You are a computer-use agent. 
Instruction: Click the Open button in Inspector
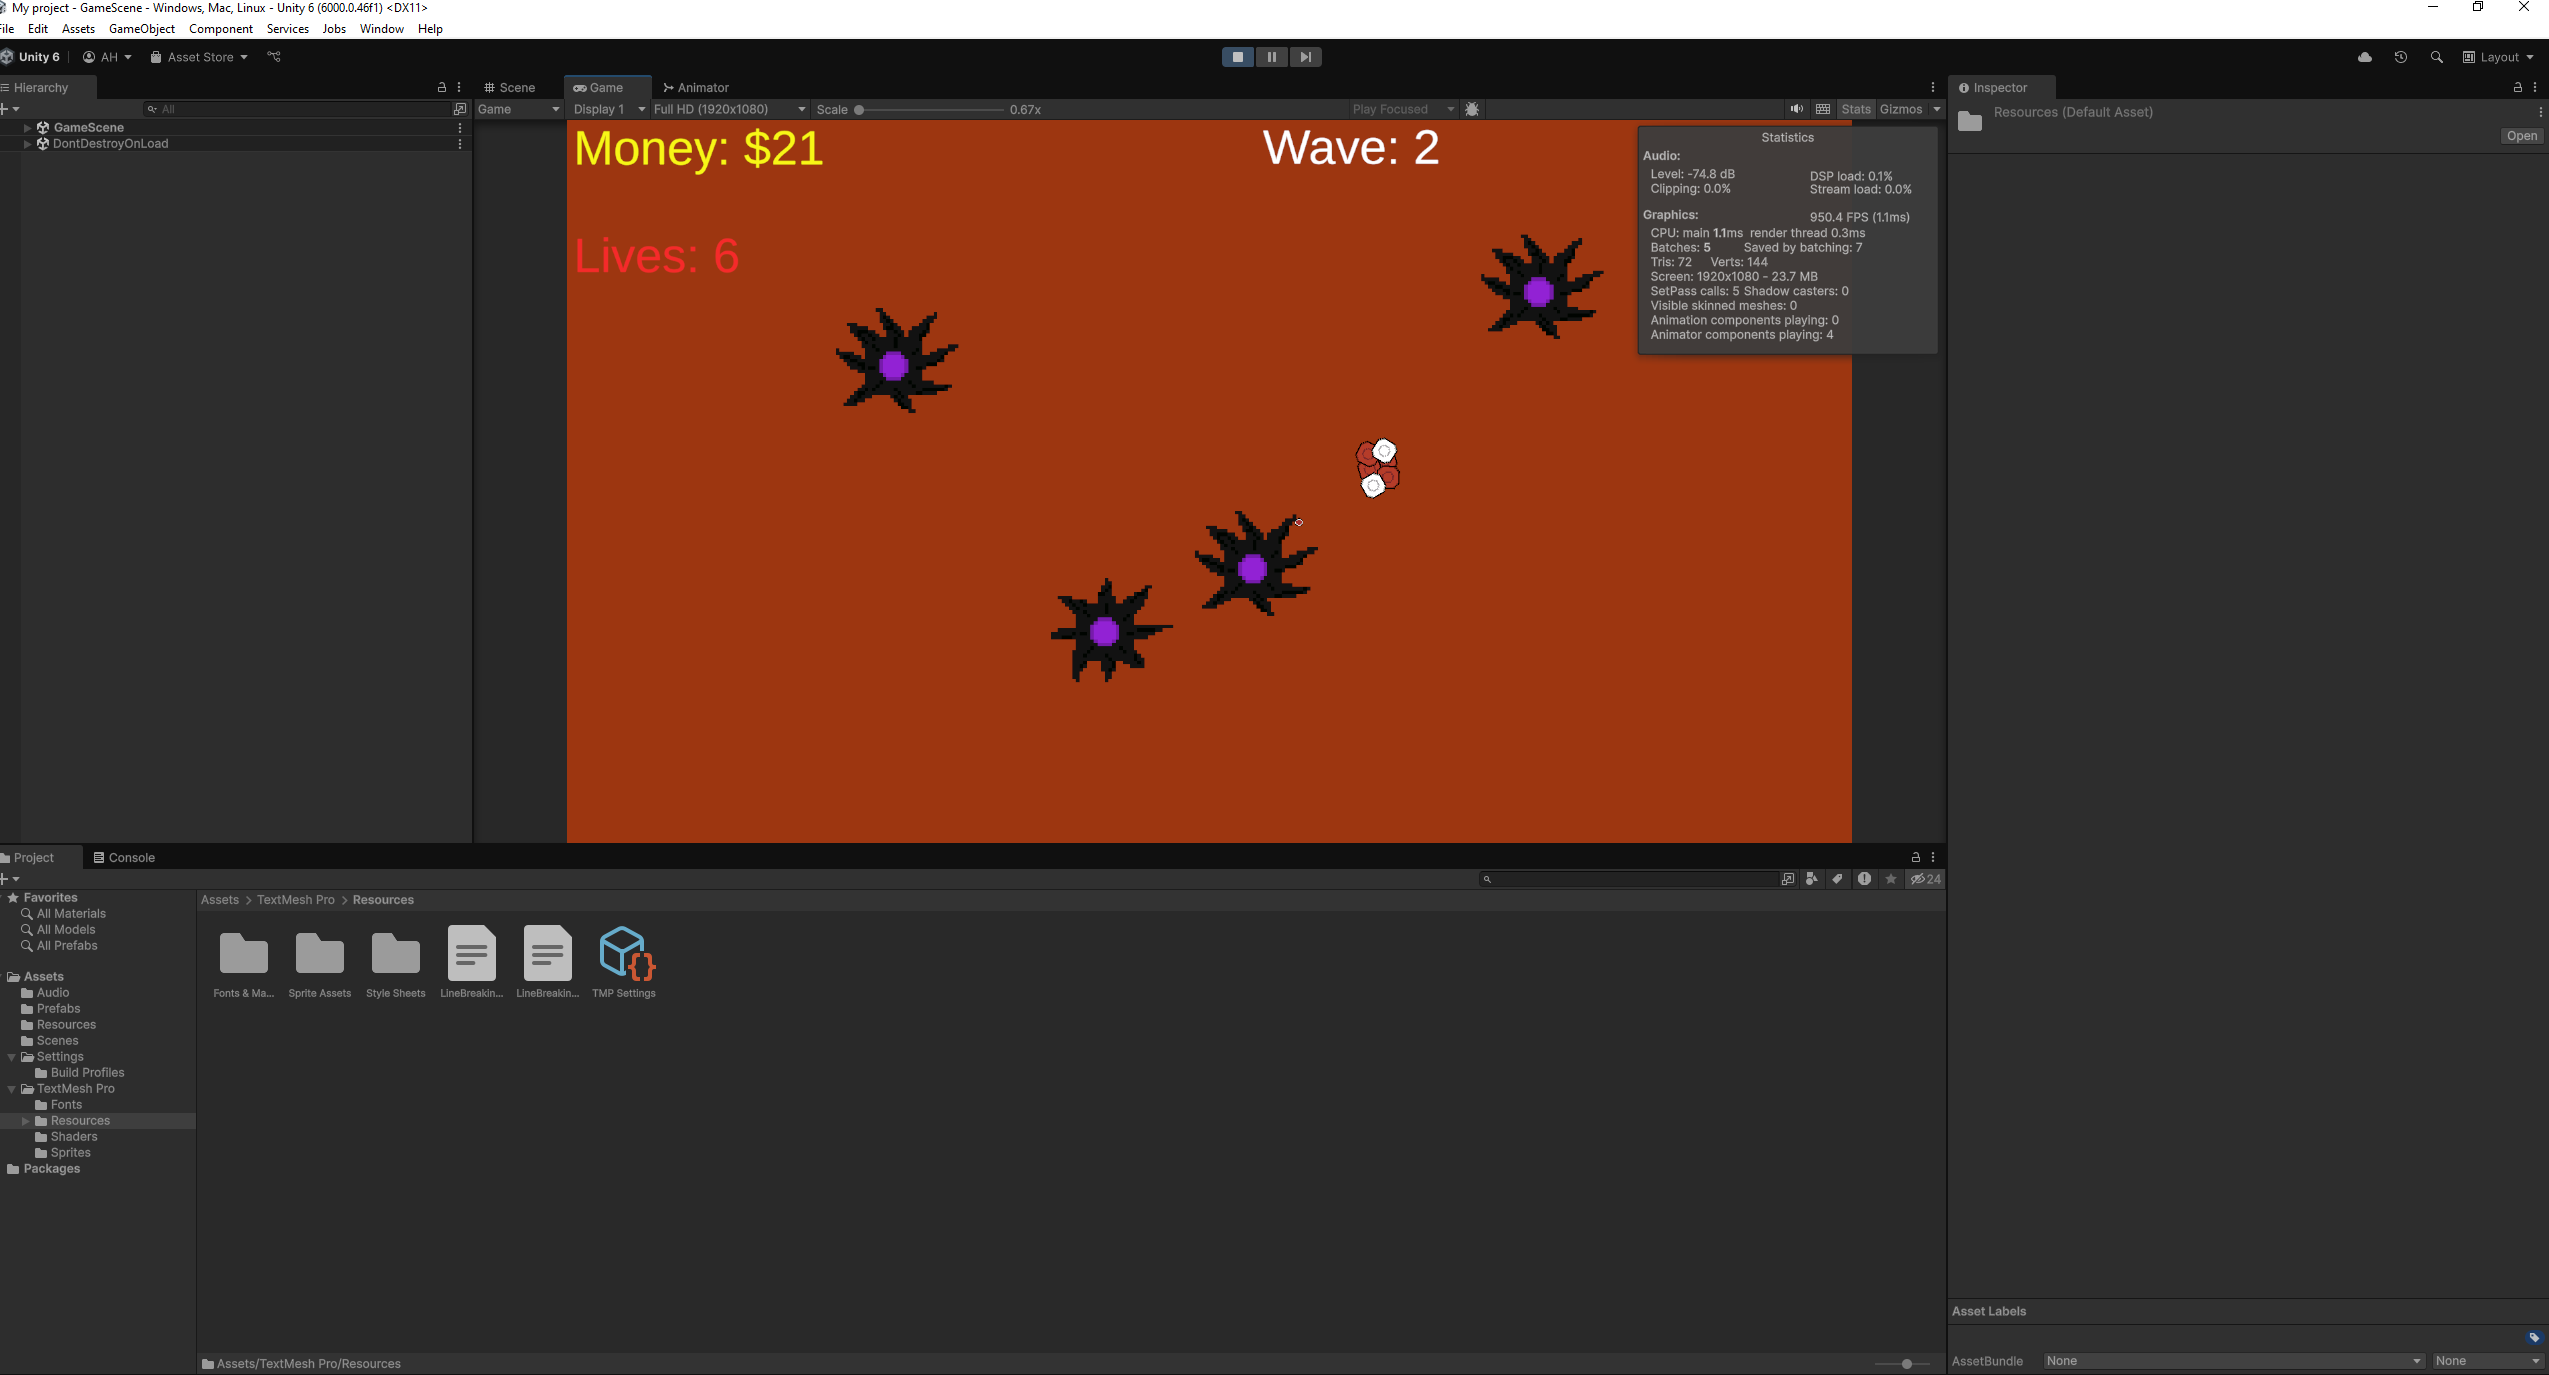2521,136
